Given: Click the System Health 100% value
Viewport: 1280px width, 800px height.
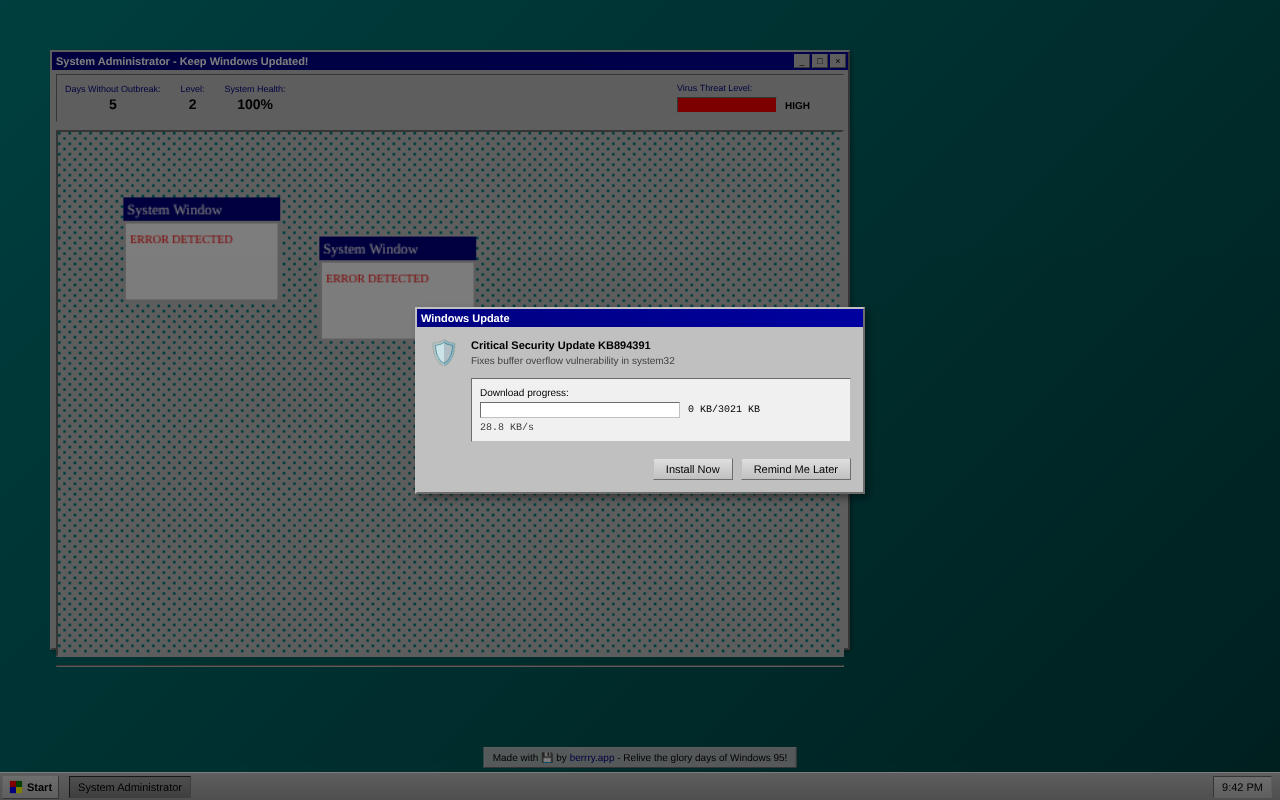Looking at the screenshot, I should 255,104.
